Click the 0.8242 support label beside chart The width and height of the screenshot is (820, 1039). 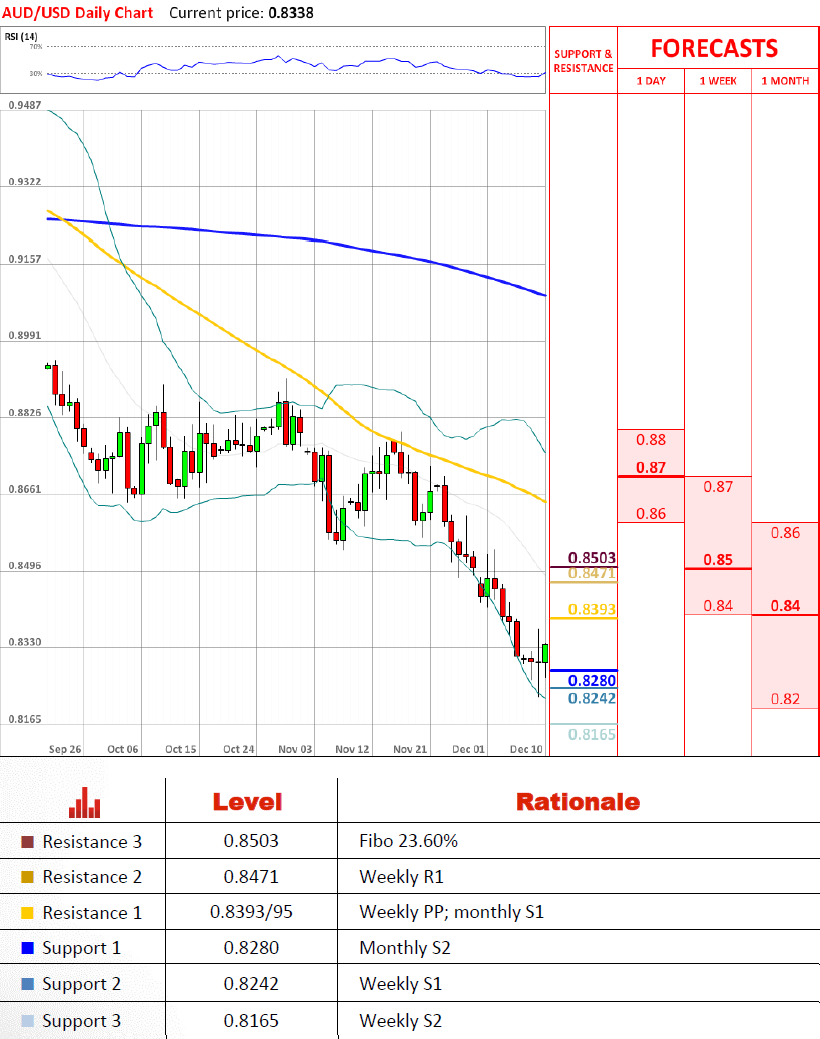[591, 698]
